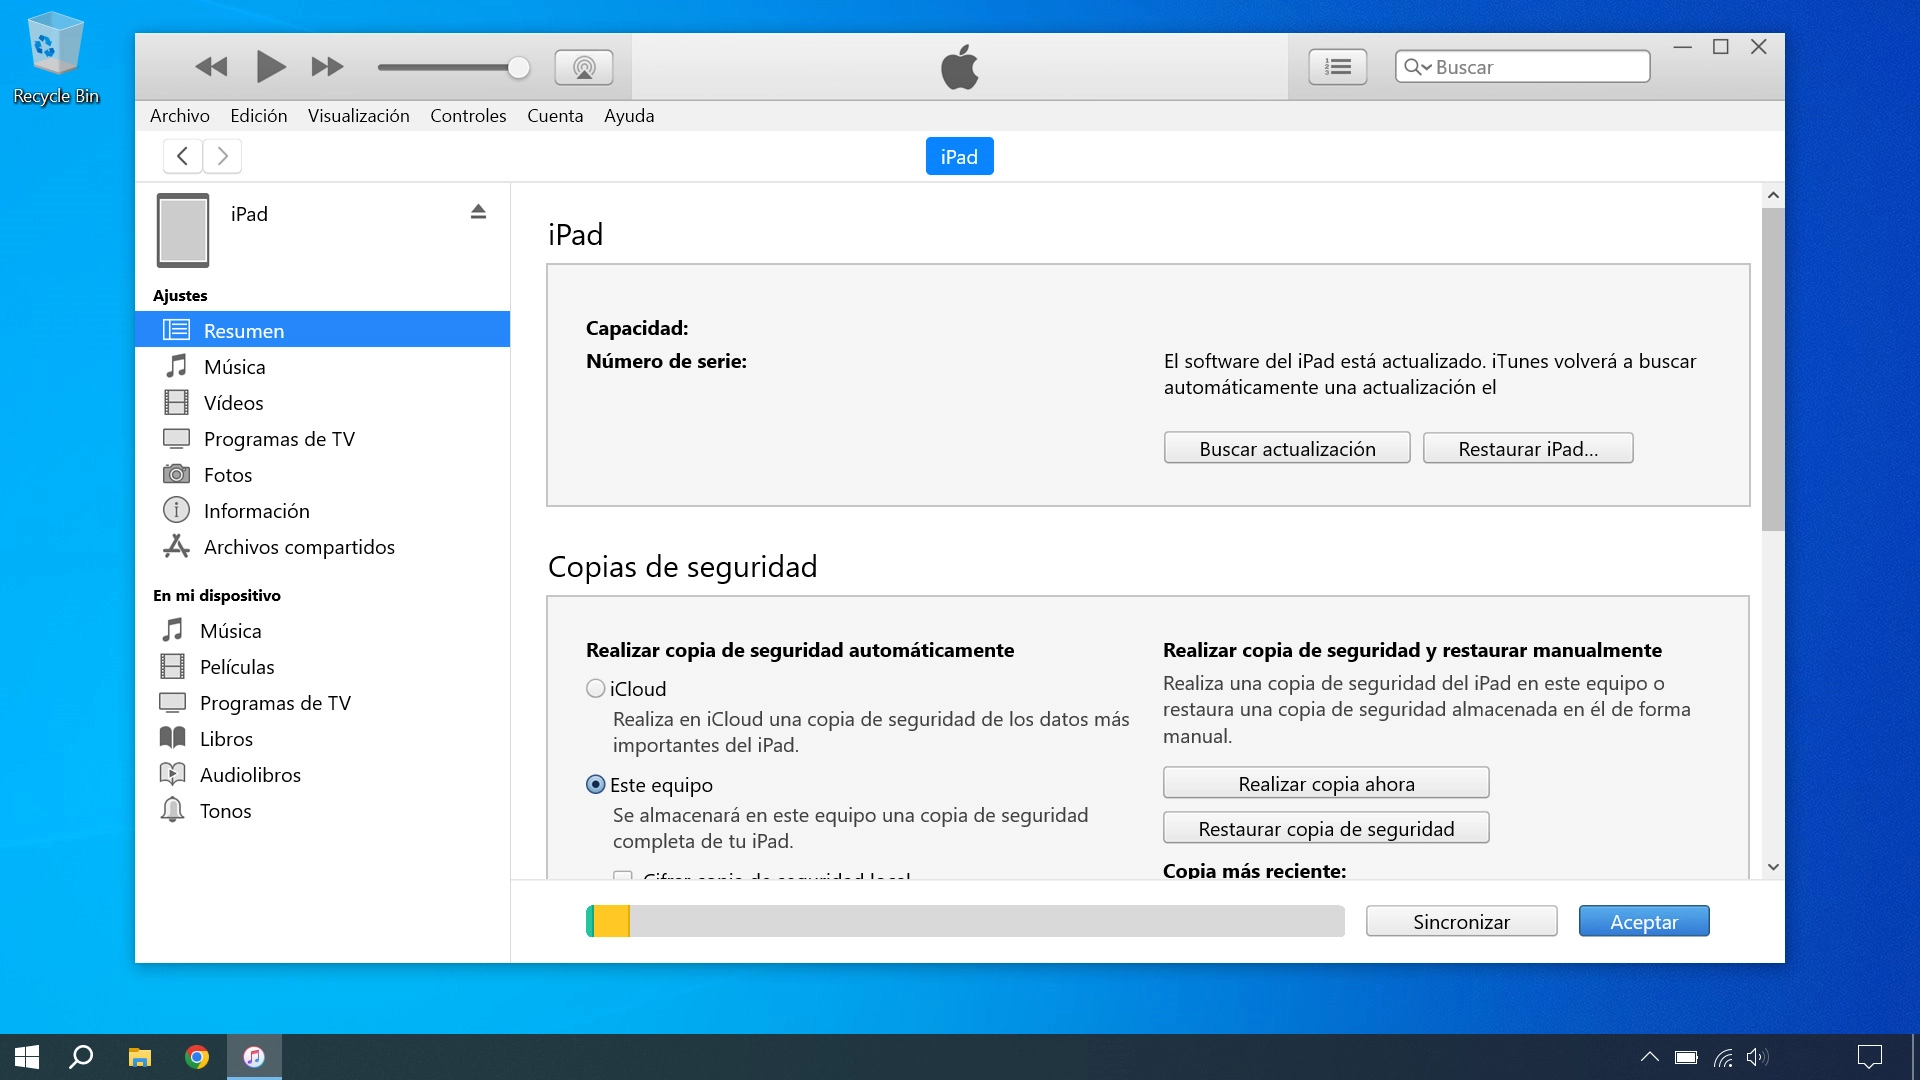Open the up-next queue list
The width and height of the screenshot is (1920, 1080).
[1337, 66]
